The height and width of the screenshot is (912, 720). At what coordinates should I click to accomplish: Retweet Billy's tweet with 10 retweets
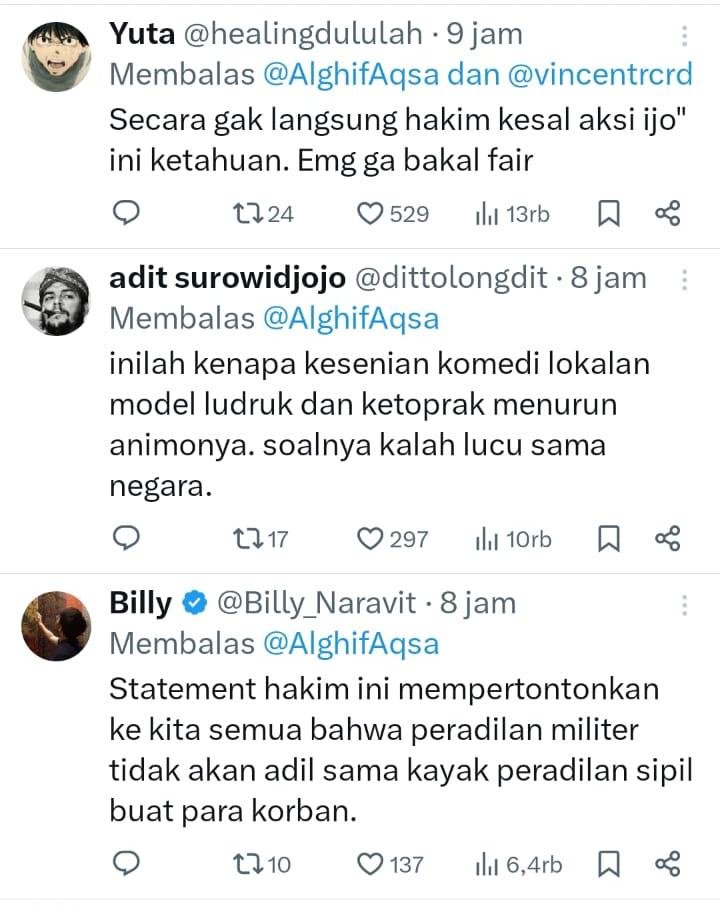click(262, 864)
